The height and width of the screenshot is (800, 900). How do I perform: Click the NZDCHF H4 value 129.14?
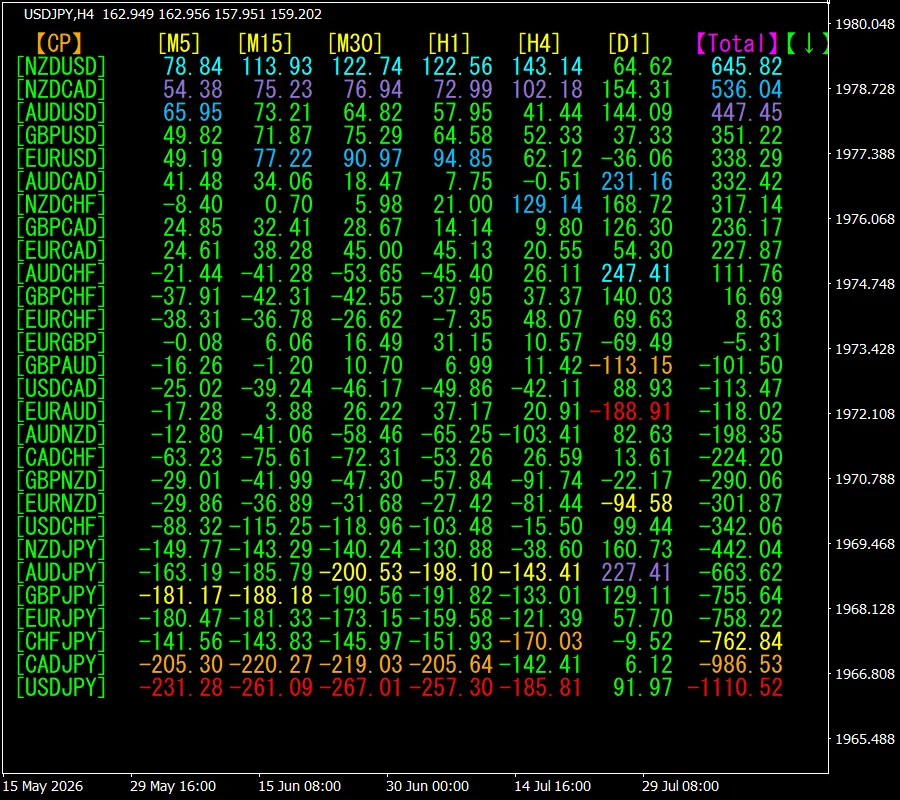coord(547,204)
